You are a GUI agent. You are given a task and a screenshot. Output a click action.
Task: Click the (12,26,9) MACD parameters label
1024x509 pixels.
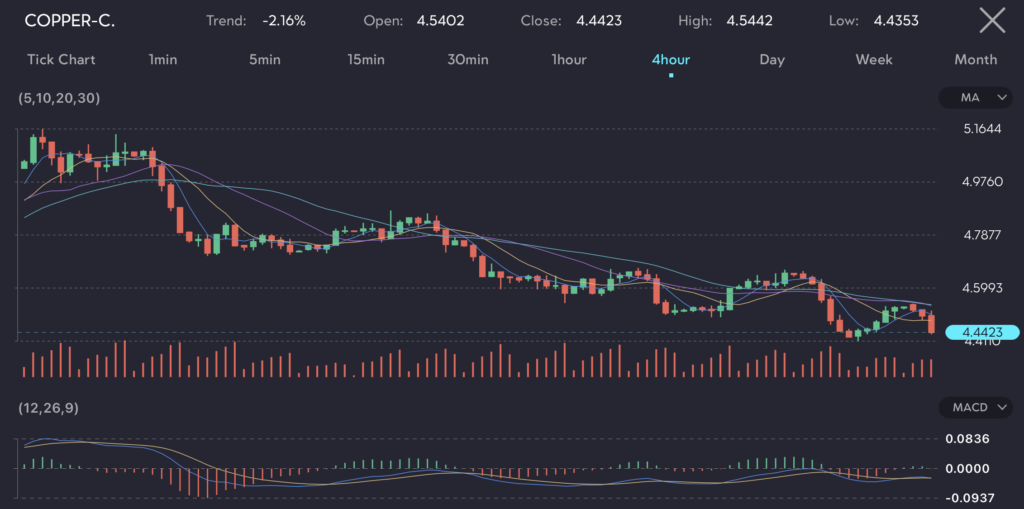[x=50, y=407]
